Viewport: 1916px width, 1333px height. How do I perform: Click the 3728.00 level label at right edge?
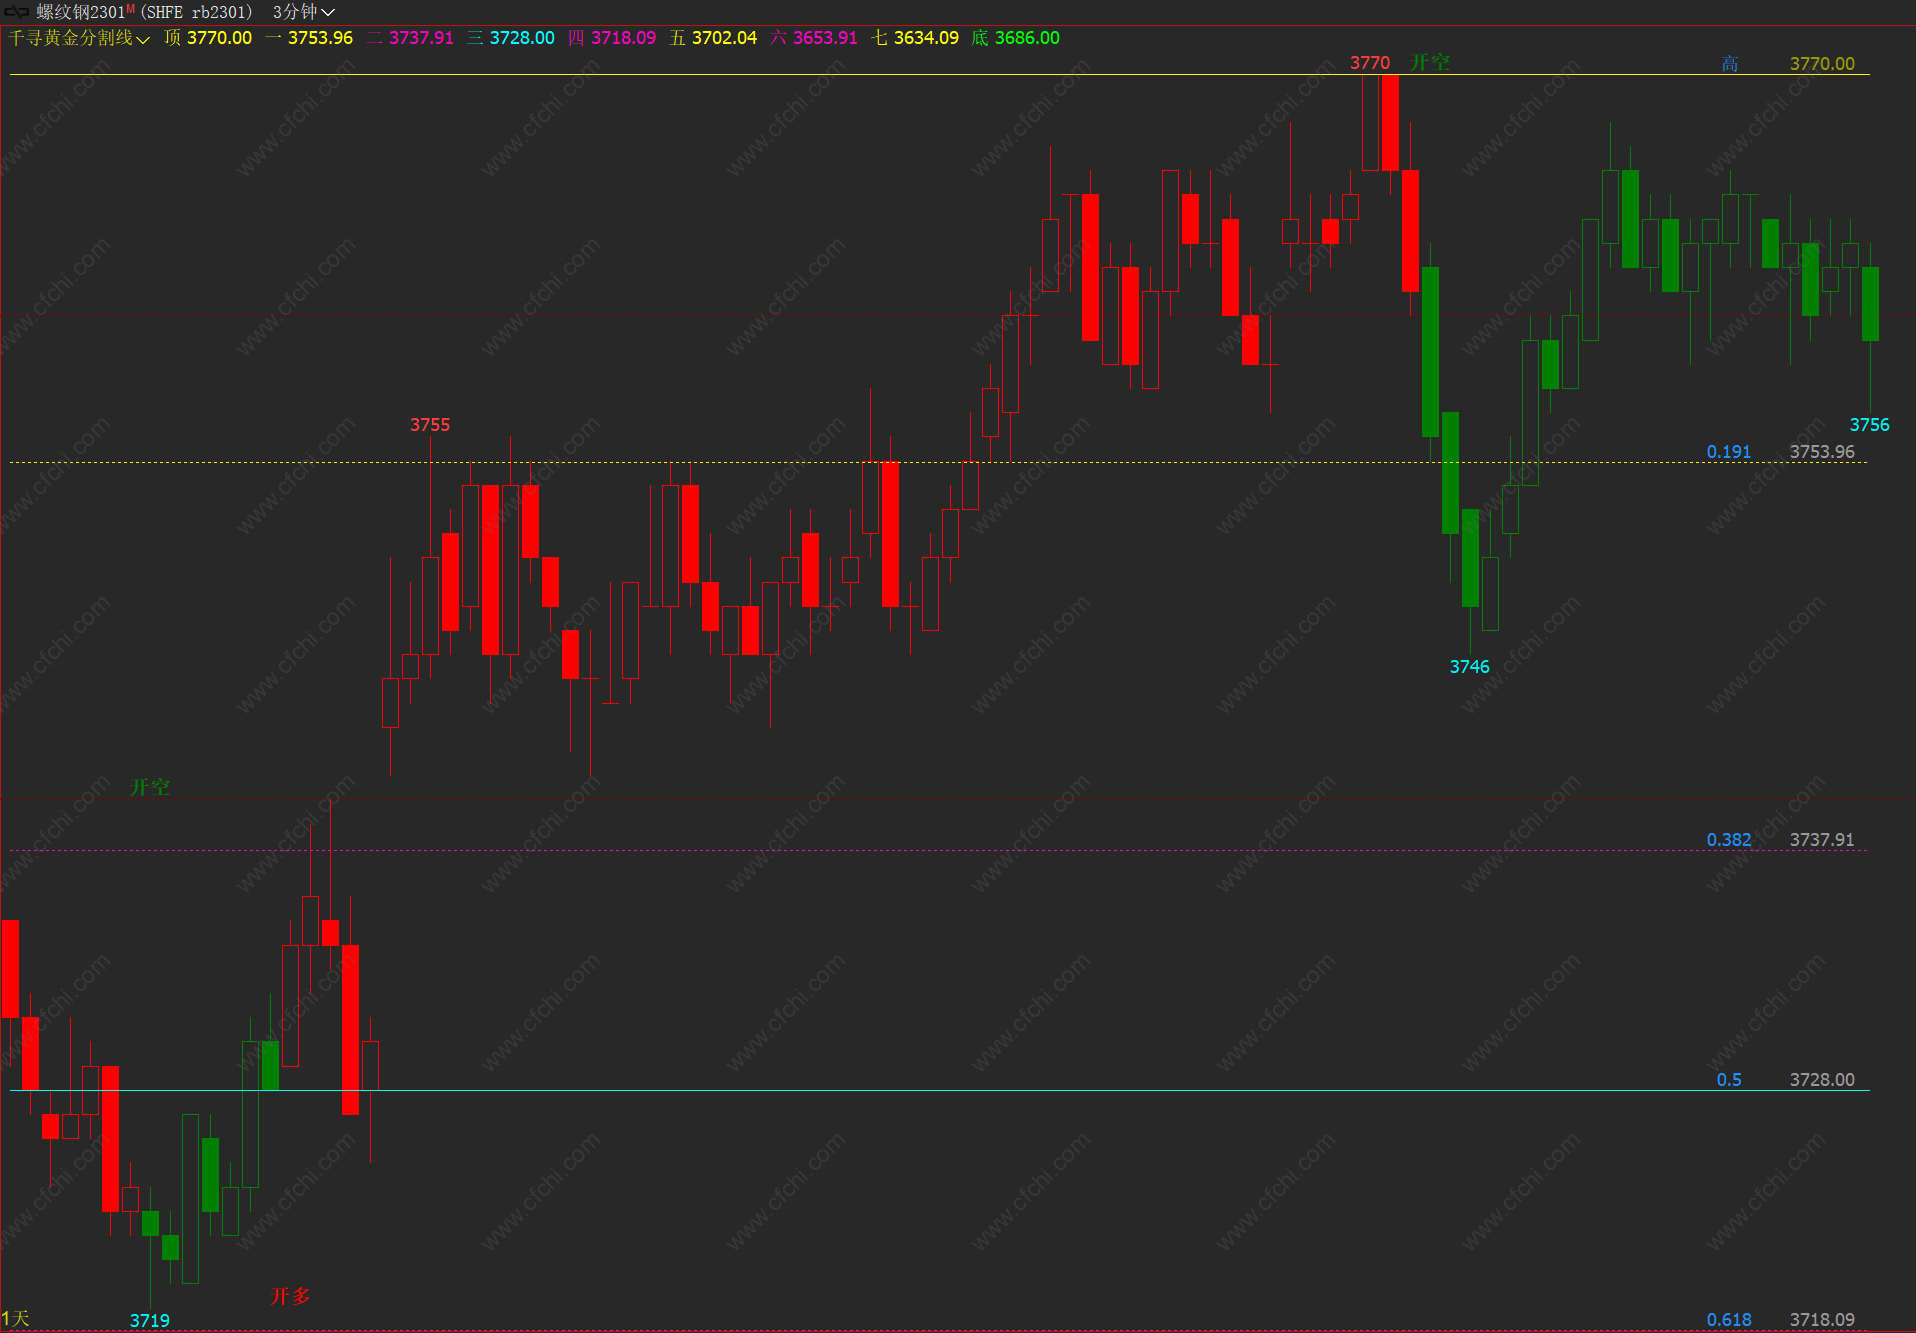click(1822, 1080)
